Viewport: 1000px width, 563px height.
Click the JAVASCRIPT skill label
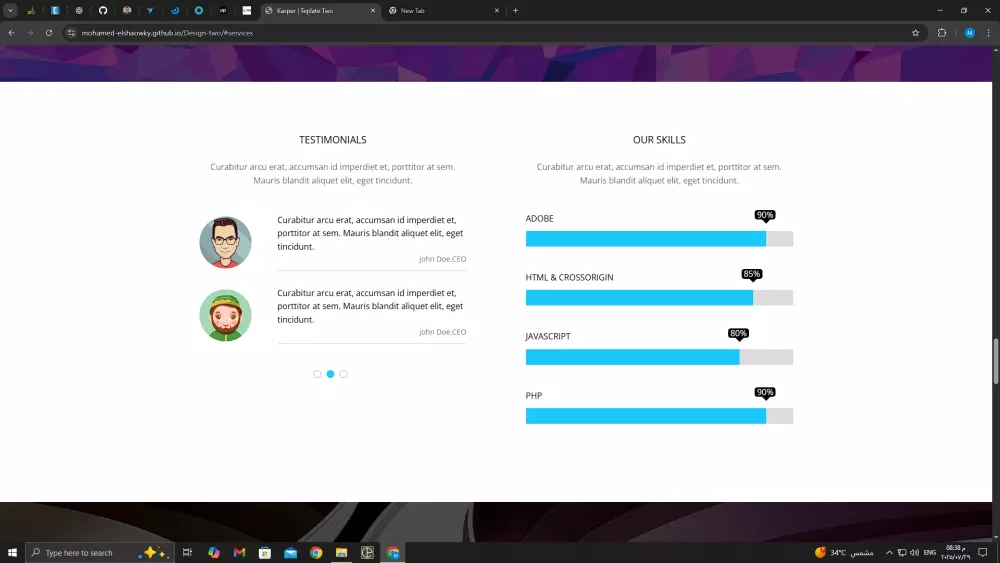click(x=547, y=336)
